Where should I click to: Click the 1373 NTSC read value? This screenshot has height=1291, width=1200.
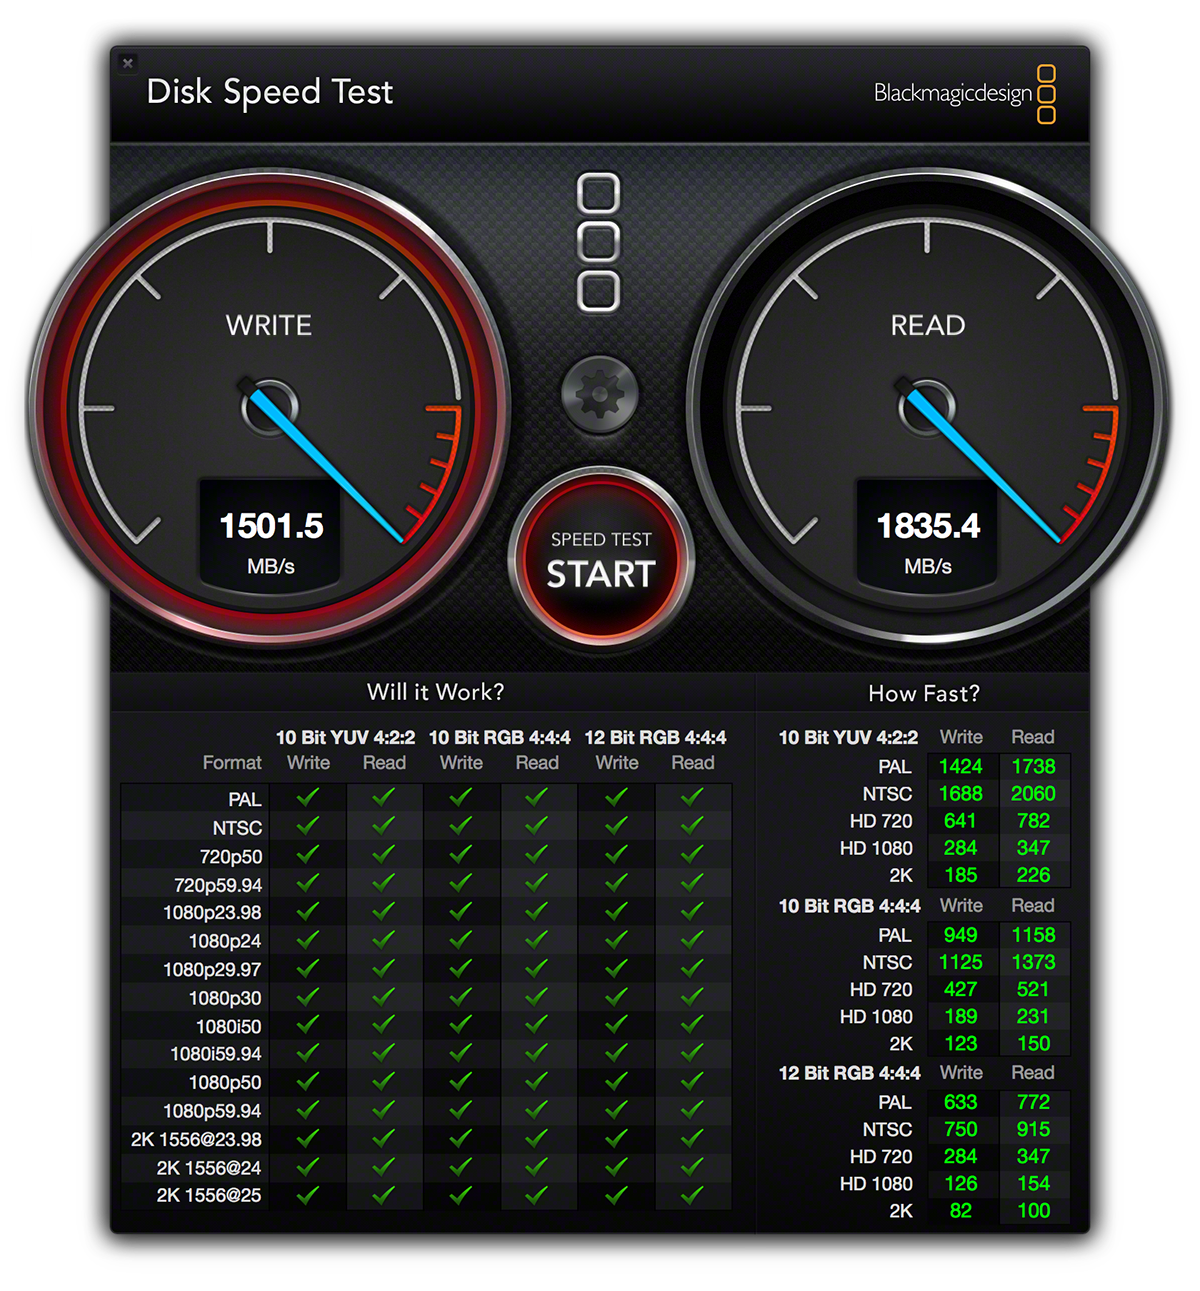pos(1033,961)
